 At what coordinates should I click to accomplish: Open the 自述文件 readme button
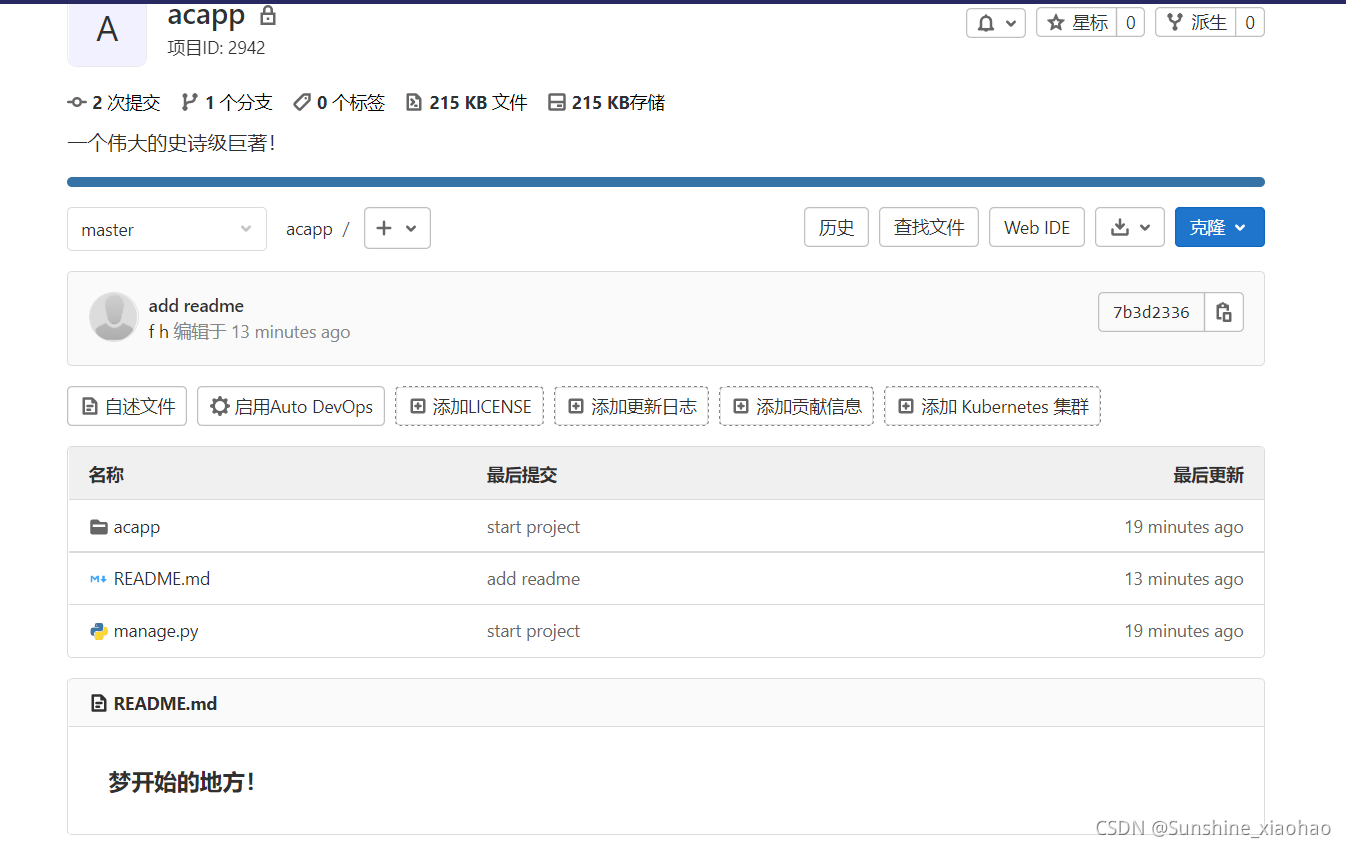coord(127,406)
